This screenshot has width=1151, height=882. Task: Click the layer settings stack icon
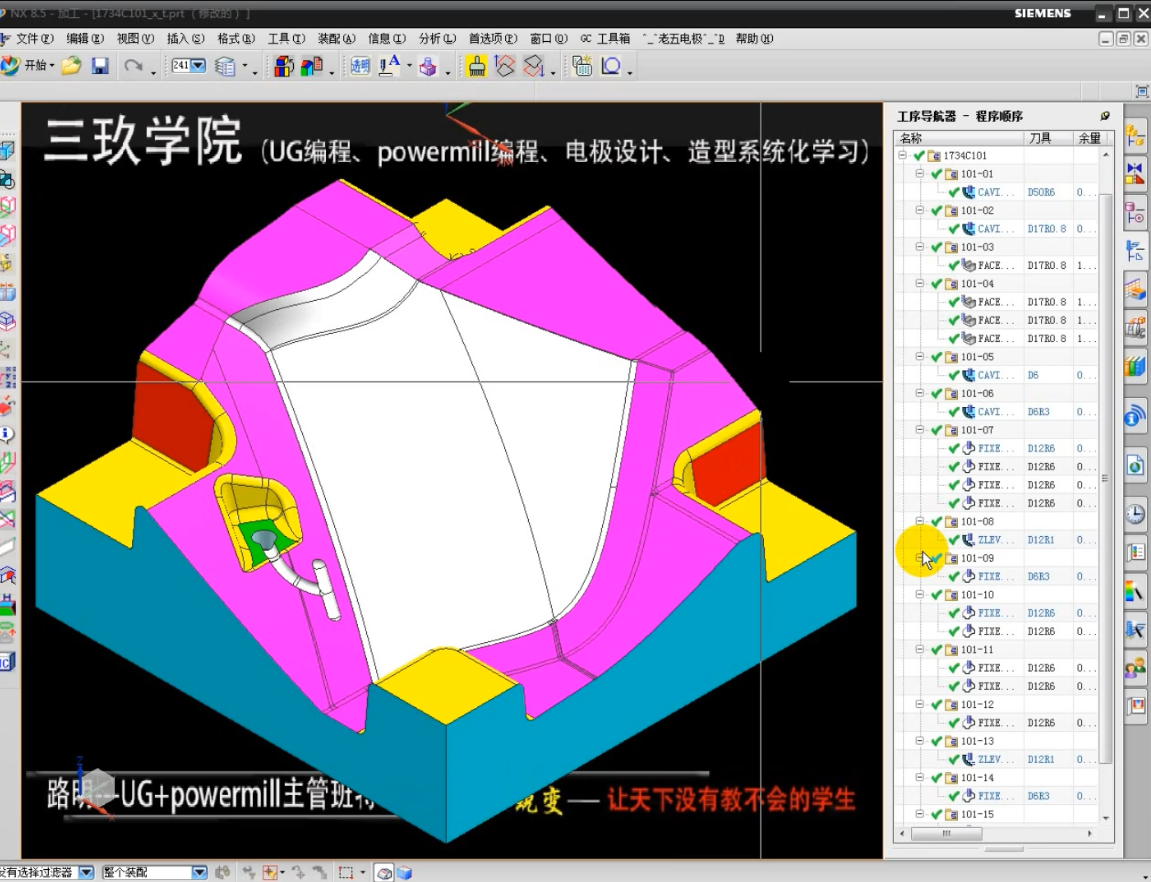[x=225, y=67]
